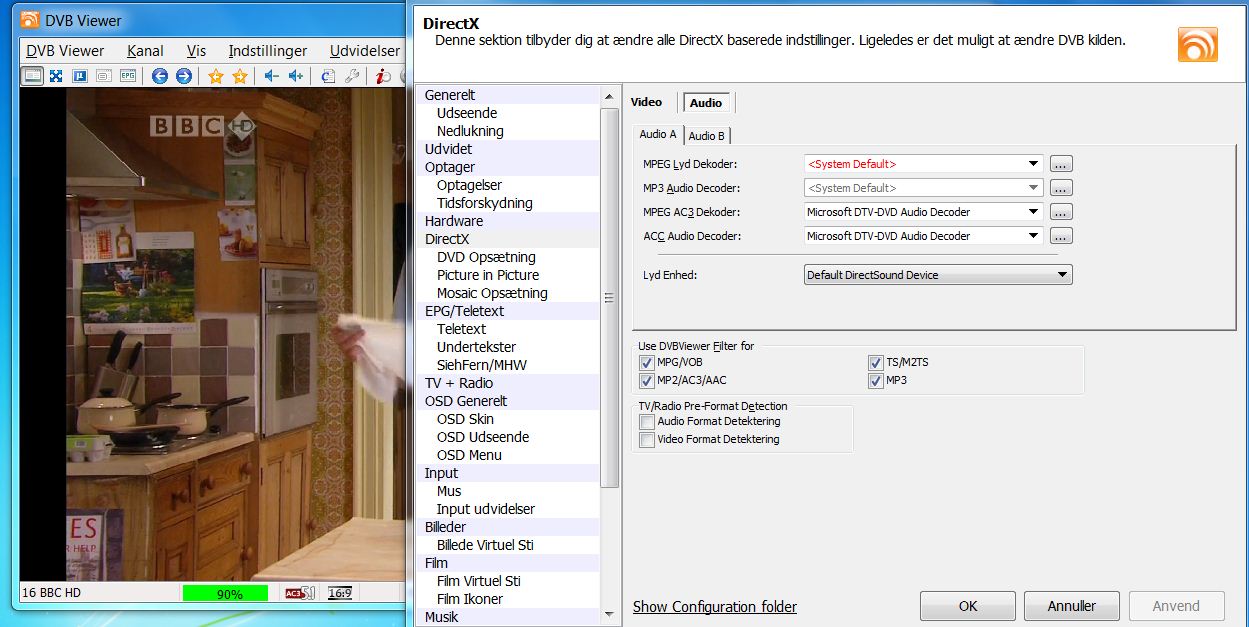The width and height of the screenshot is (1249, 627).
Task: Toggle the MP3 filter checkbox
Action: click(876, 380)
